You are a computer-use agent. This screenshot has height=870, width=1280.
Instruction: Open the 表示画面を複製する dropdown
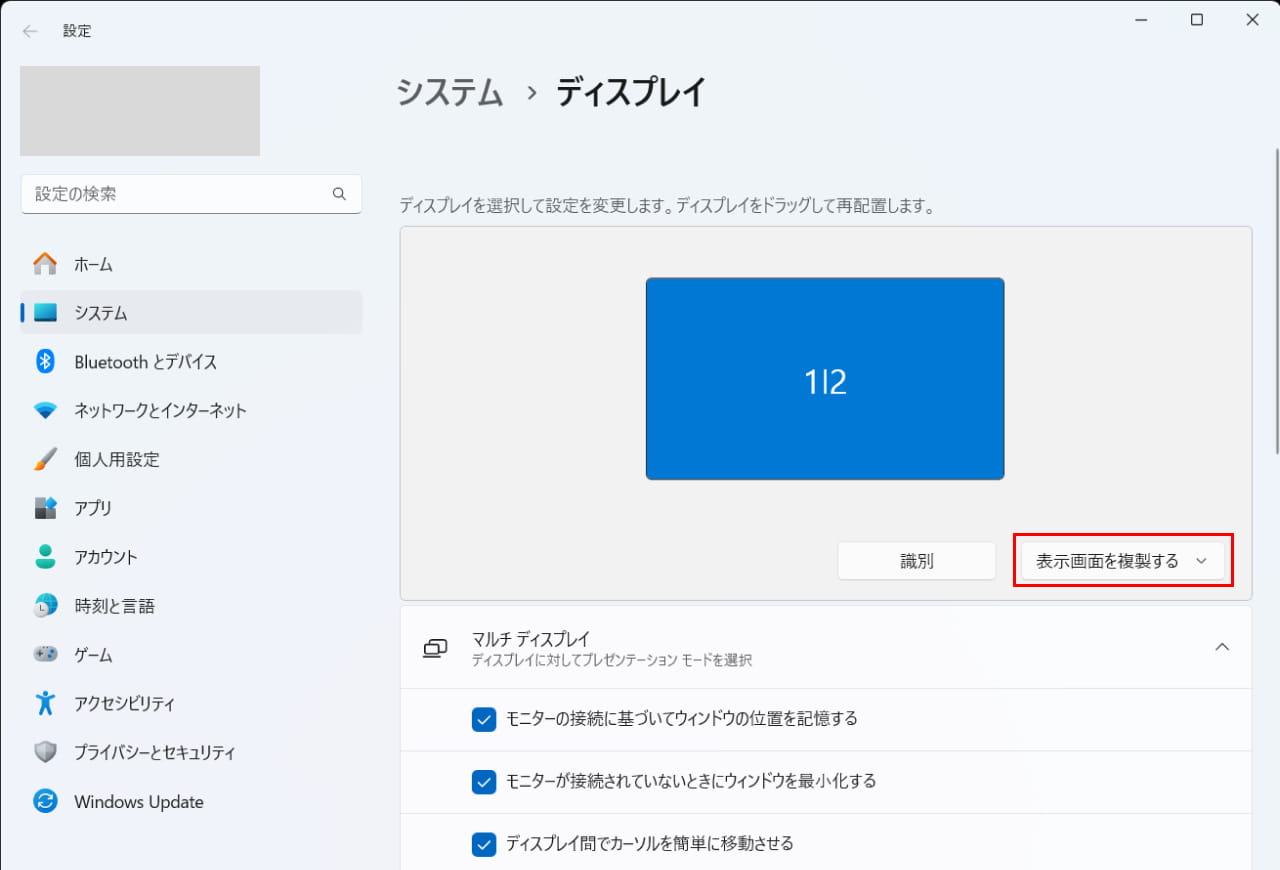pos(1122,561)
